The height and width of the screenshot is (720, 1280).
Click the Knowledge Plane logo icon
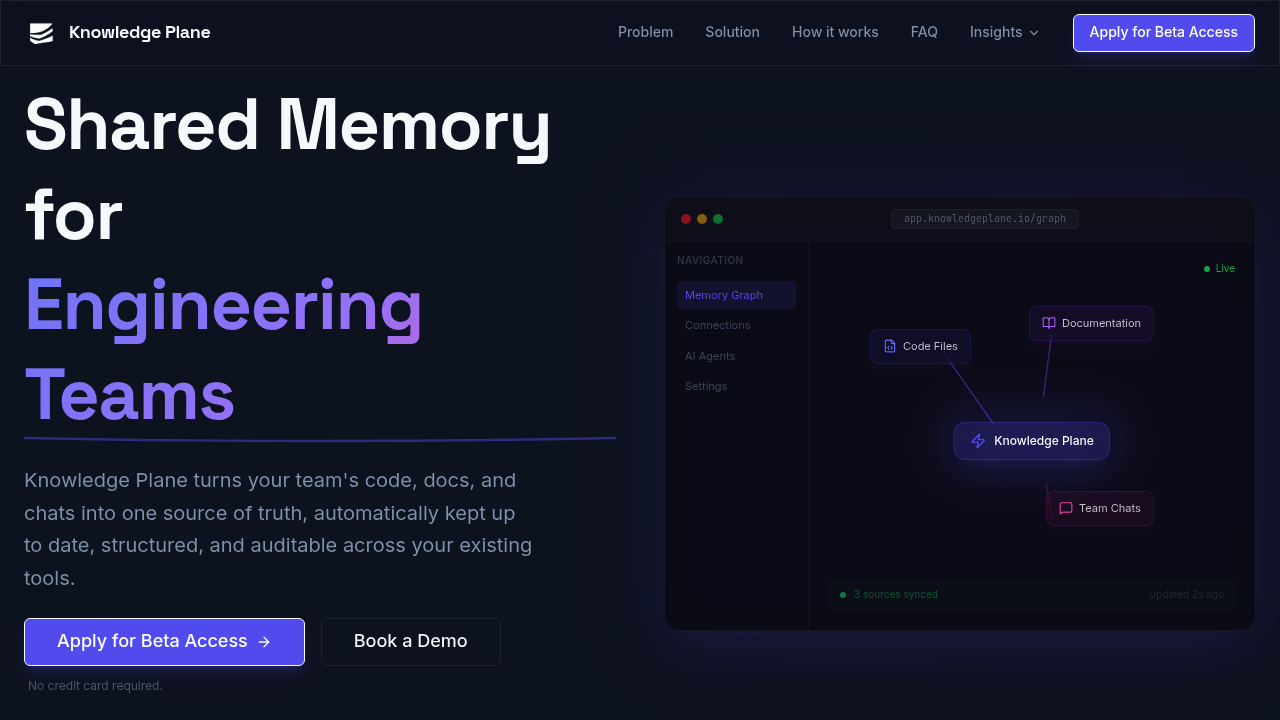point(40,32)
